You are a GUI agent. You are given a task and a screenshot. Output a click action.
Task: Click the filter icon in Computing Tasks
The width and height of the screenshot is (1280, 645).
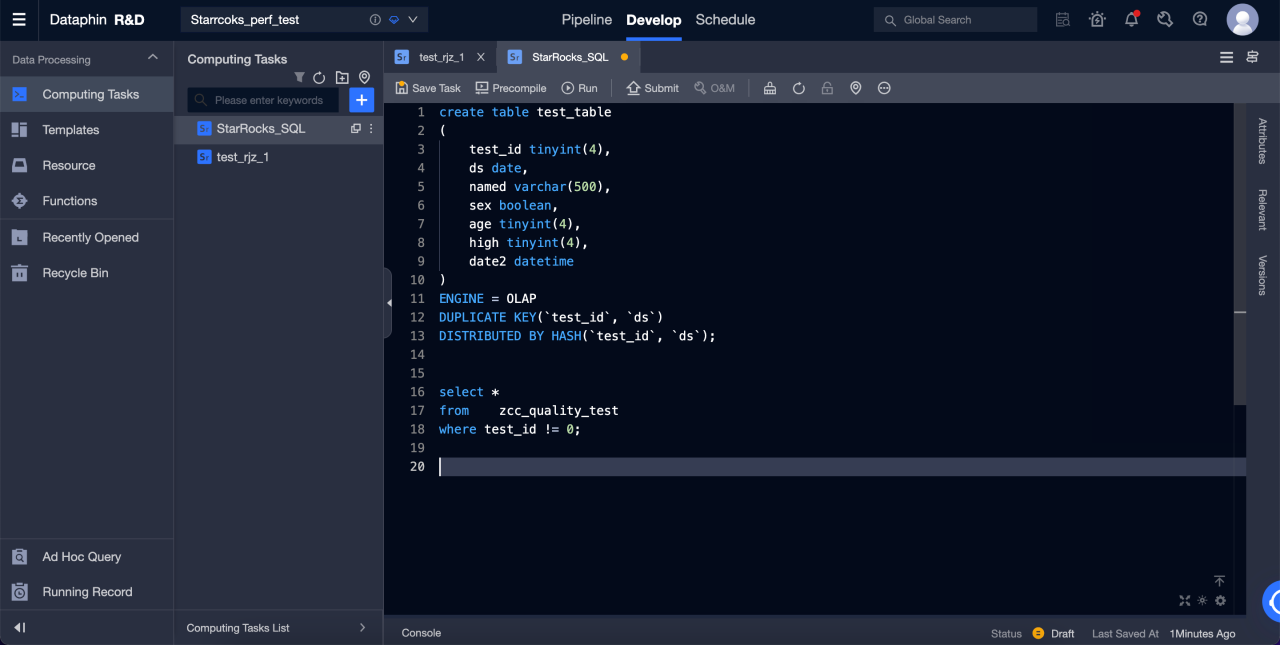pos(299,77)
